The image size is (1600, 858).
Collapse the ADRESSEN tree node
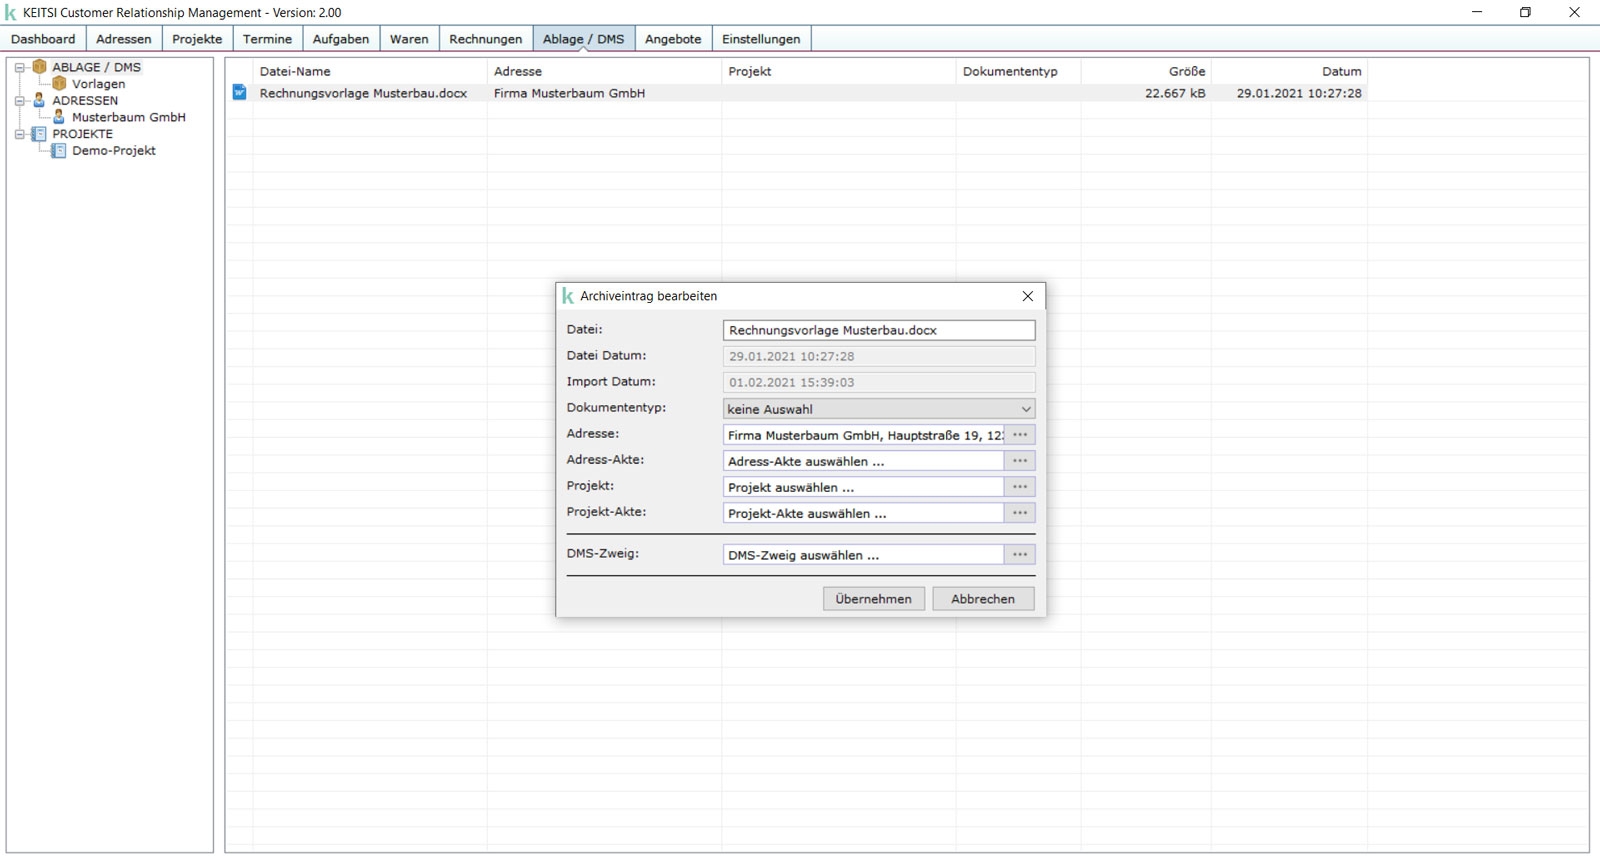click(19, 101)
